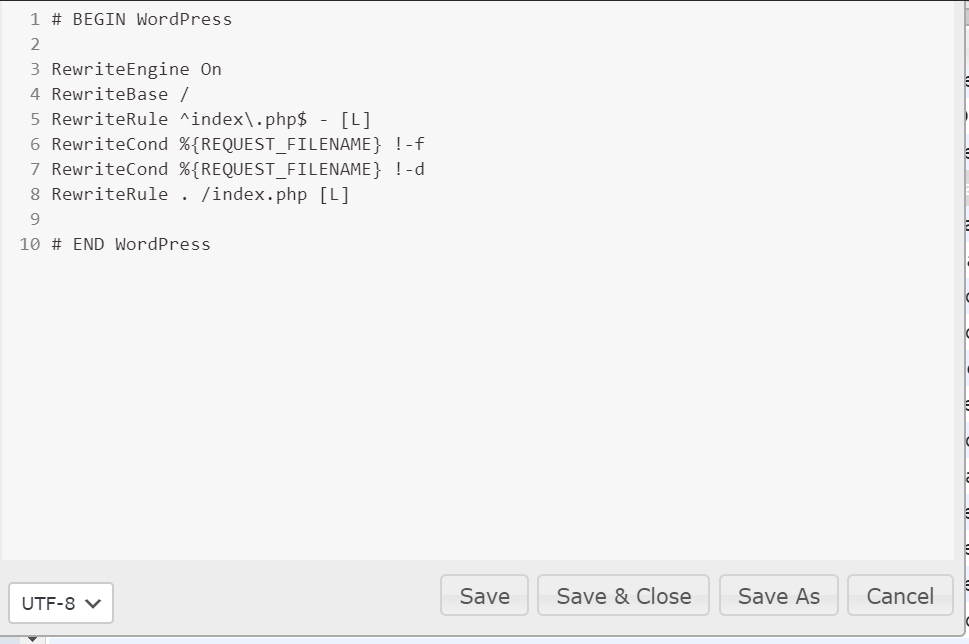Screen dimensions: 969x644
Task: Choose the Save As button
Action: [x=778, y=596]
